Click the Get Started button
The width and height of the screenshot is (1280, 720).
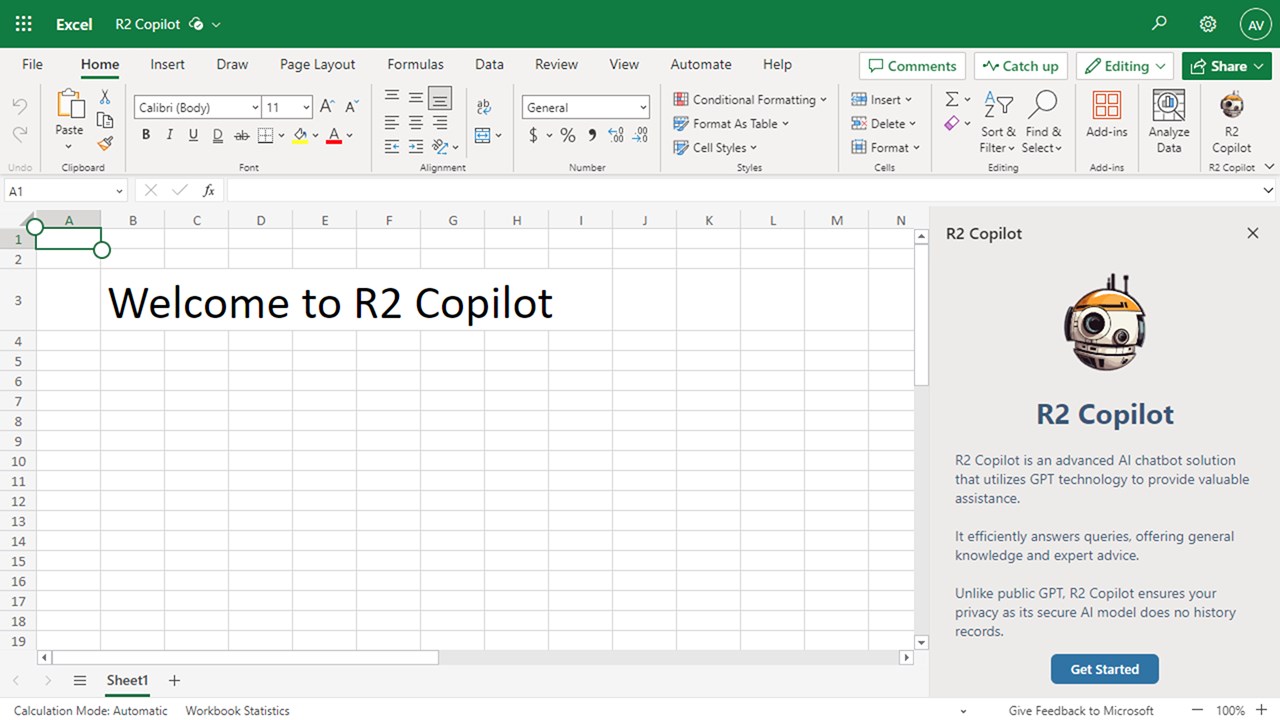coord(1105,669)
